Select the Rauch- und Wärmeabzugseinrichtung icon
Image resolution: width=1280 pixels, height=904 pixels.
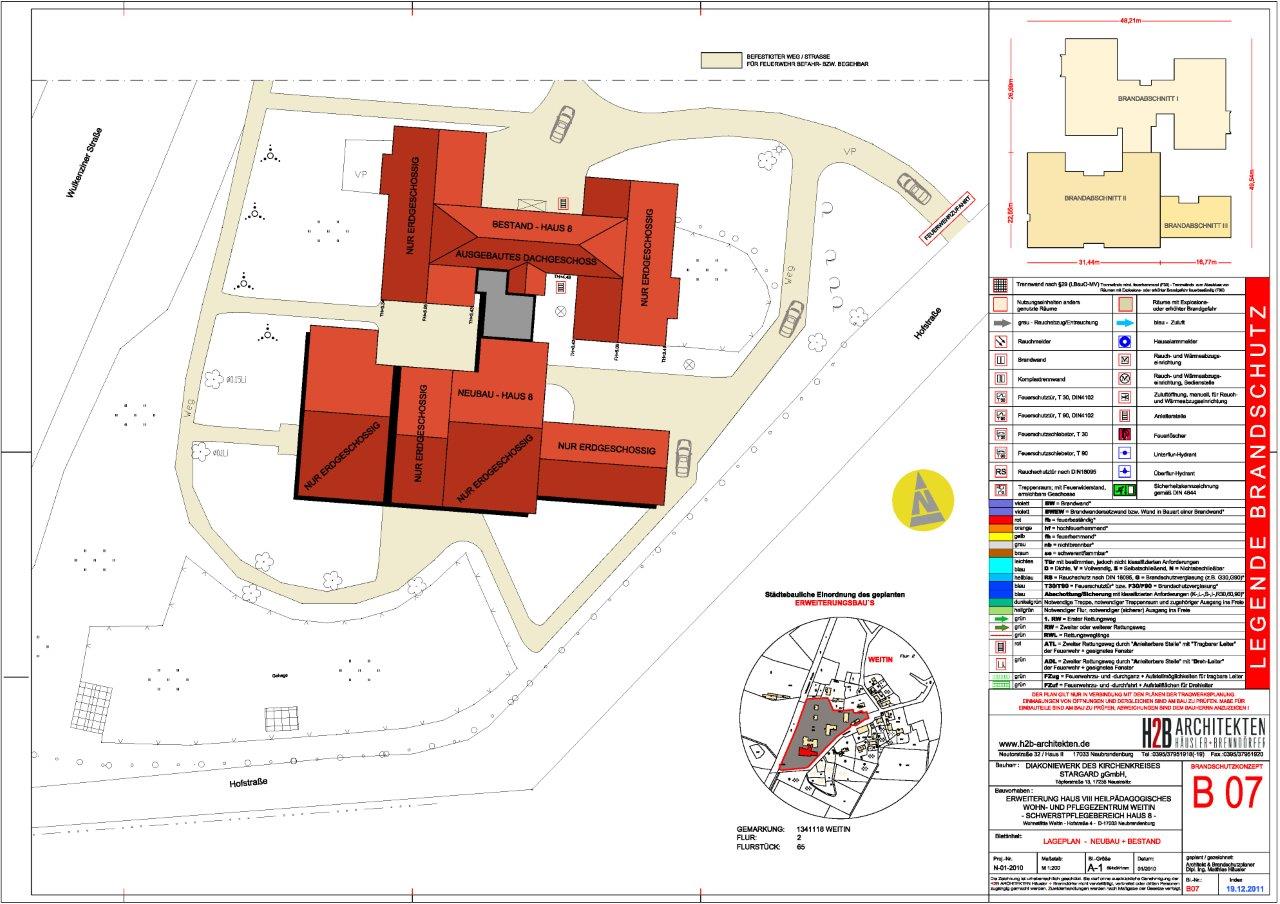pos(1125,360)
